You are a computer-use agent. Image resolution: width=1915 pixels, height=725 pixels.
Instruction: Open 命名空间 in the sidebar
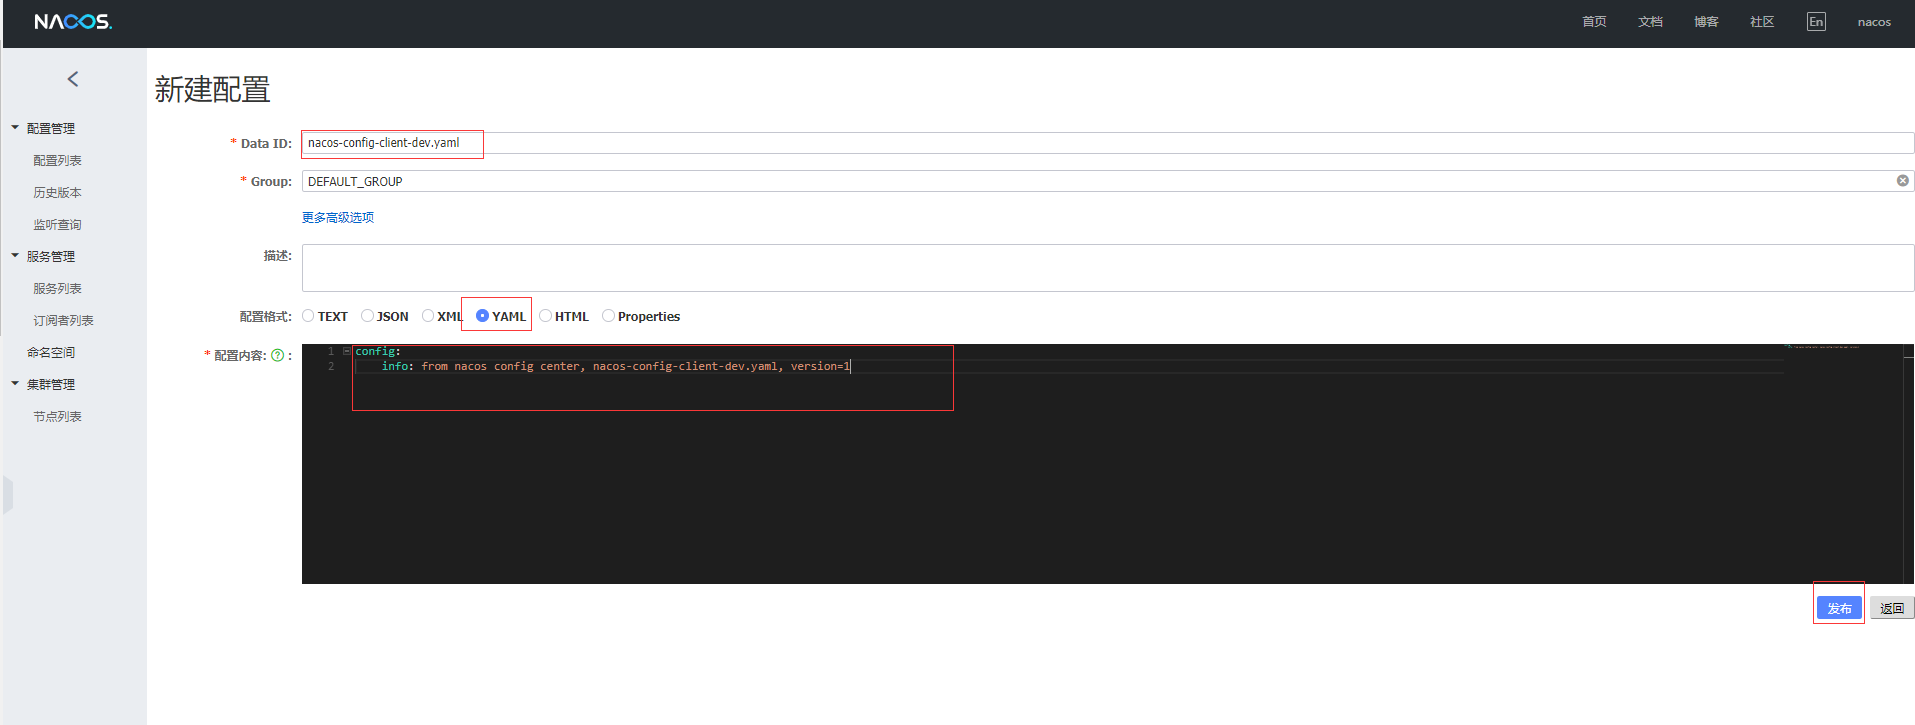click(51, 353)
